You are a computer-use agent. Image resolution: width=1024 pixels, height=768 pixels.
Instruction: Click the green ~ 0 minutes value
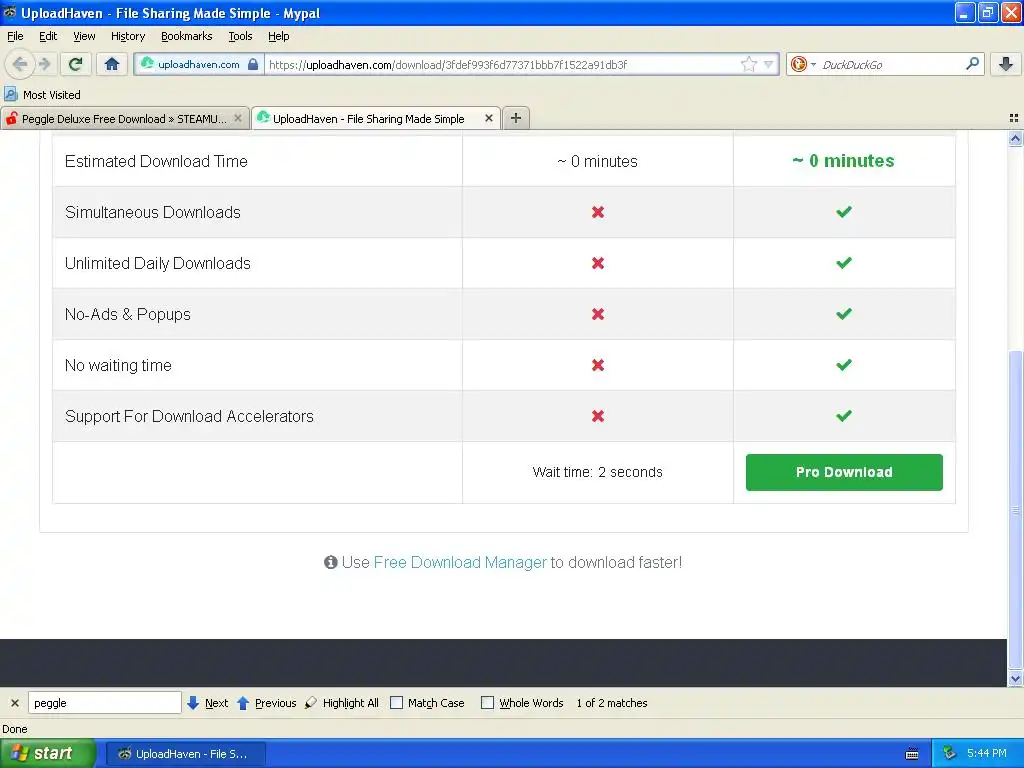pos(844,161)
